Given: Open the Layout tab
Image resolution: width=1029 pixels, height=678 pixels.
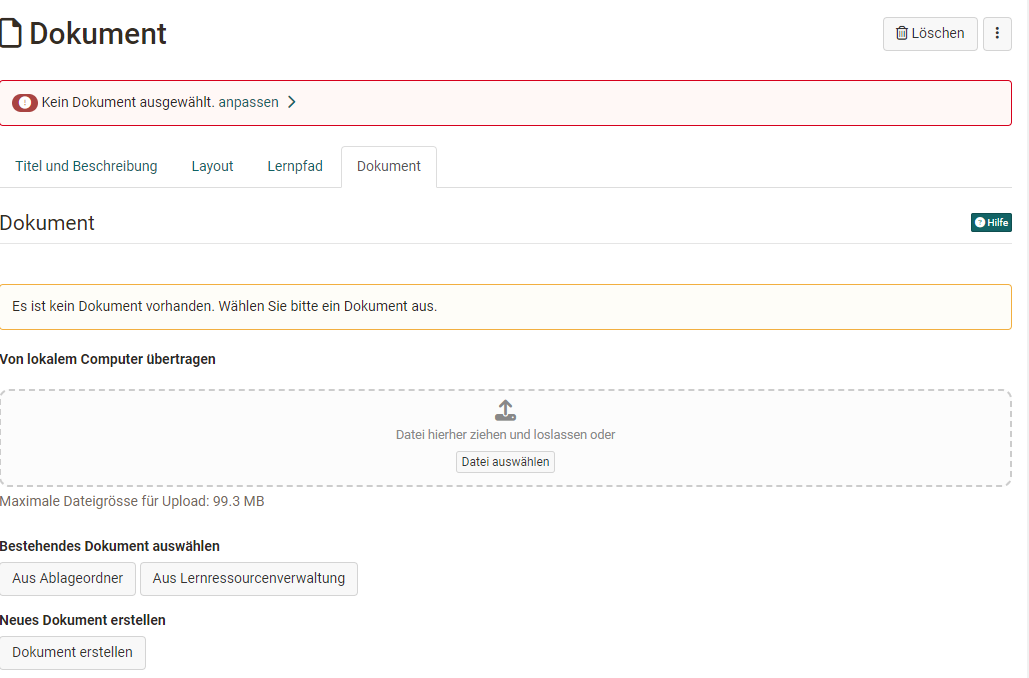Looking at the screenshot, I should pyautogui.click(x=212, y=166).
